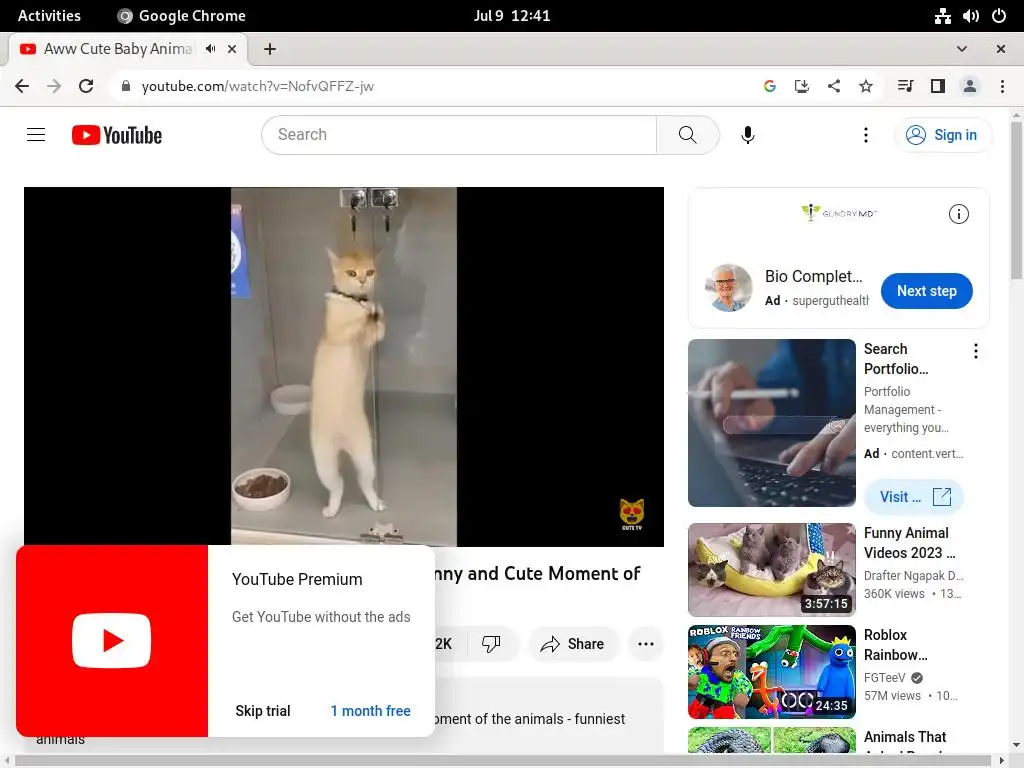Click 1 month free offer
The image size is (1024, 768).
coord(370,711)
